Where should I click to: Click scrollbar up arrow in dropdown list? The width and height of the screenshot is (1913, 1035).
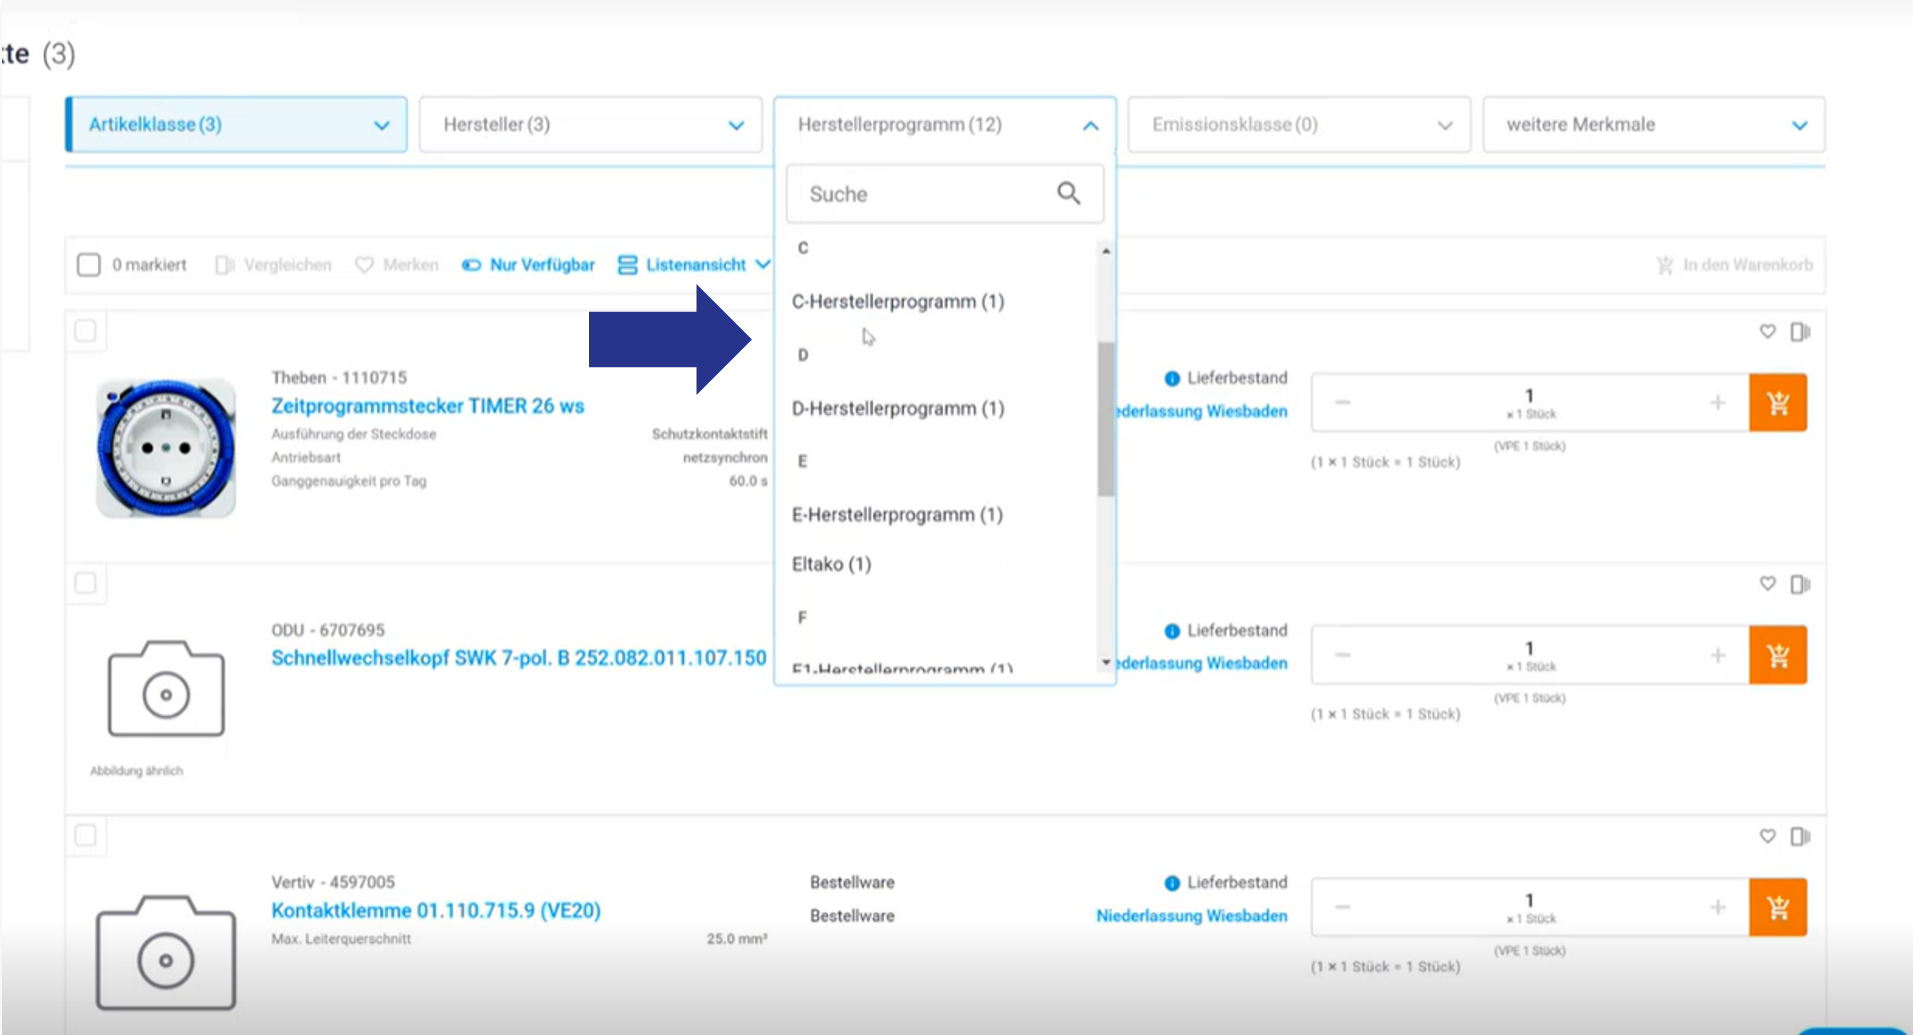tap(1105, 251)
